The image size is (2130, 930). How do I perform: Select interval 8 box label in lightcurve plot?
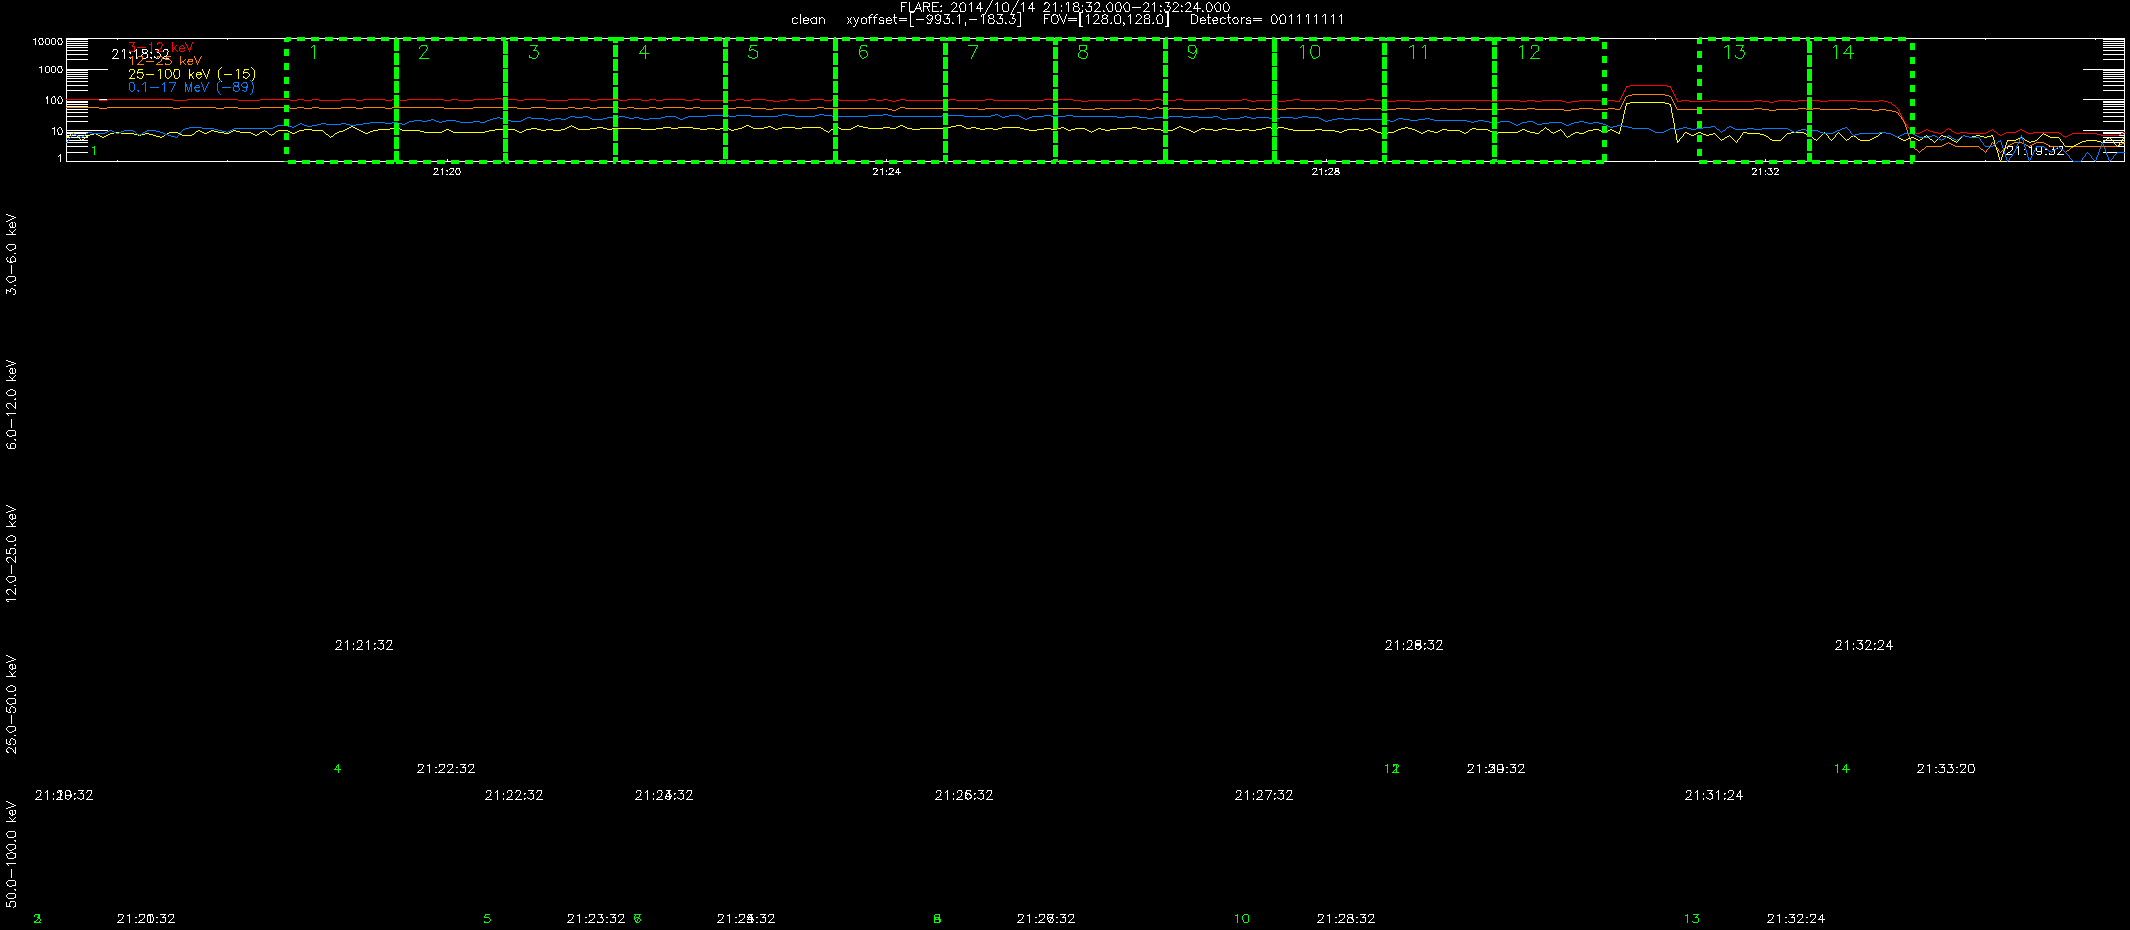(1083, 52)
